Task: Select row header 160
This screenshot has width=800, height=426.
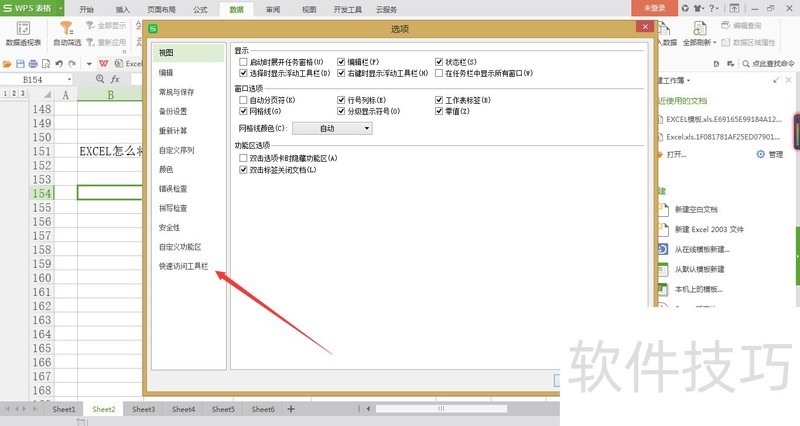Action: tap(42, 278)
